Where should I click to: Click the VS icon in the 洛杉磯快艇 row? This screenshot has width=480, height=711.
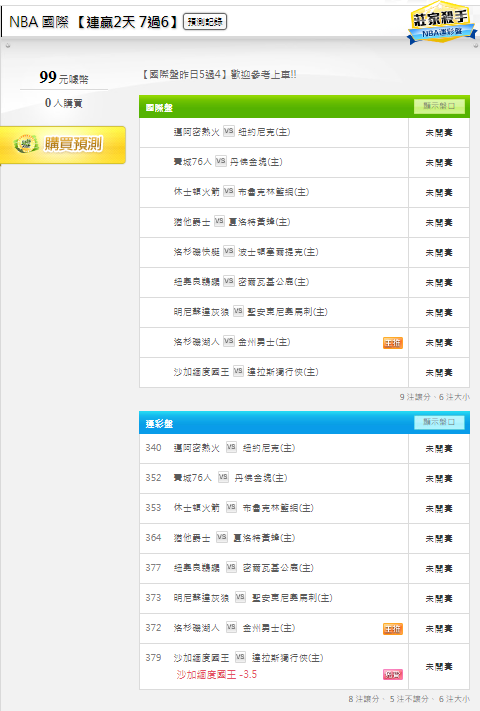[x=229, y=251]
